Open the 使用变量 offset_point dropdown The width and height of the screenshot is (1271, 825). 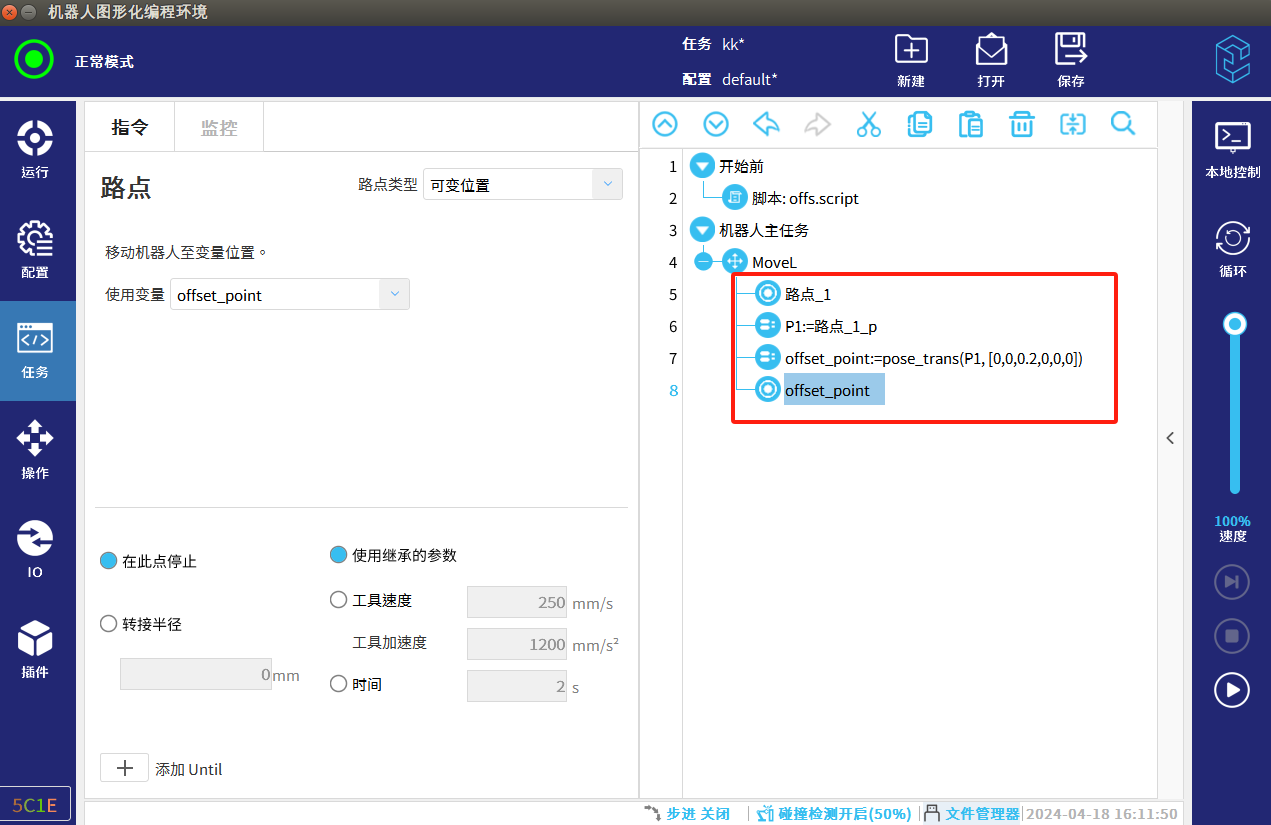tap(290, 295)
